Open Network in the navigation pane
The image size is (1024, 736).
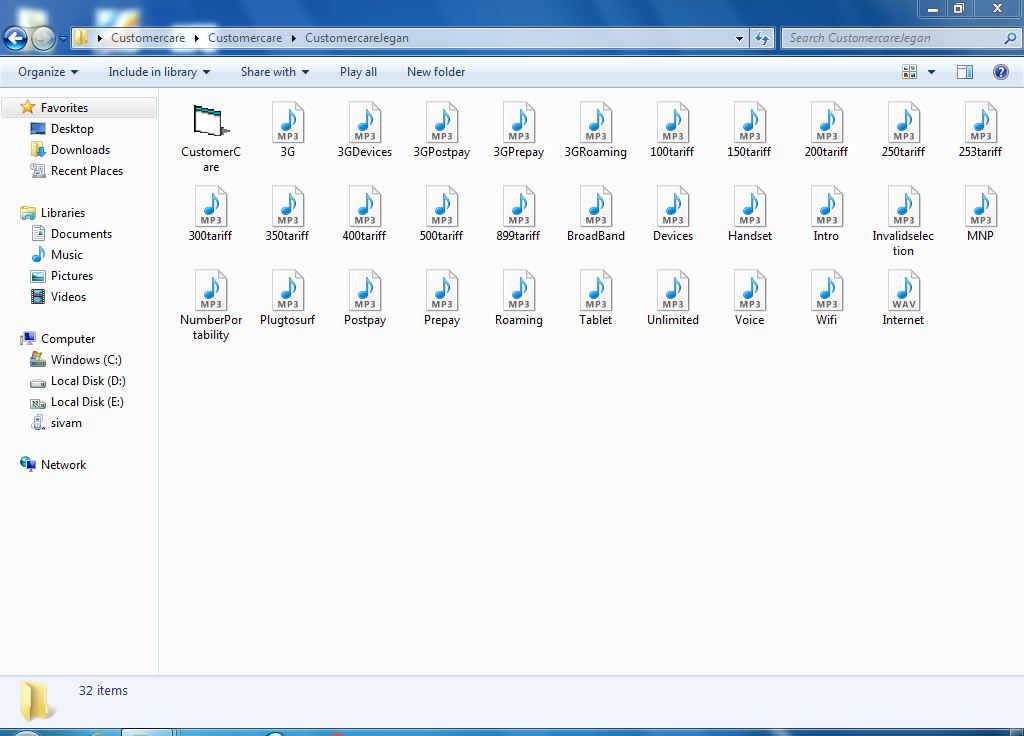tap(63, 464)
